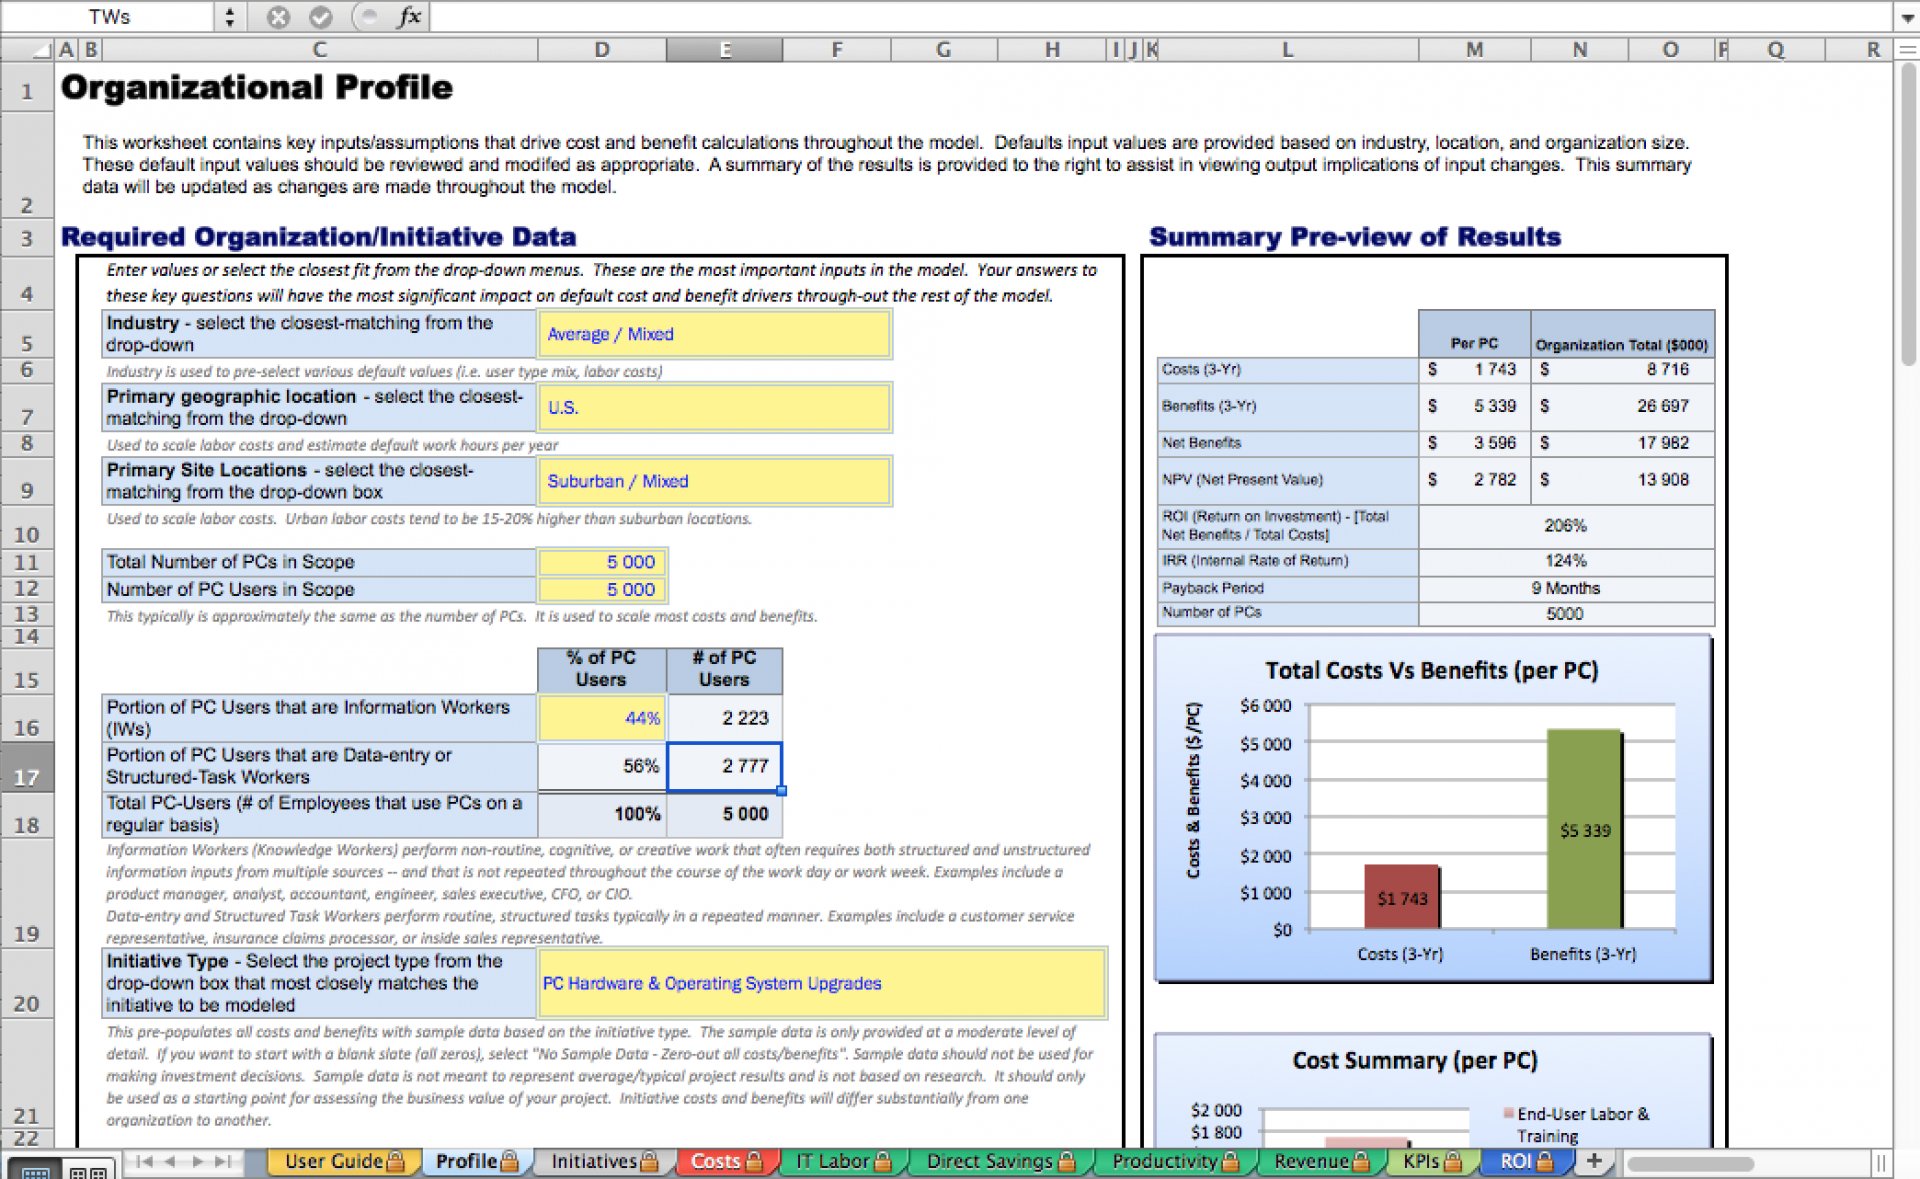This screenshot has width=1920, height=1179.
Task: Click the ROI value 206% cell
Action: coord(1565,525)
